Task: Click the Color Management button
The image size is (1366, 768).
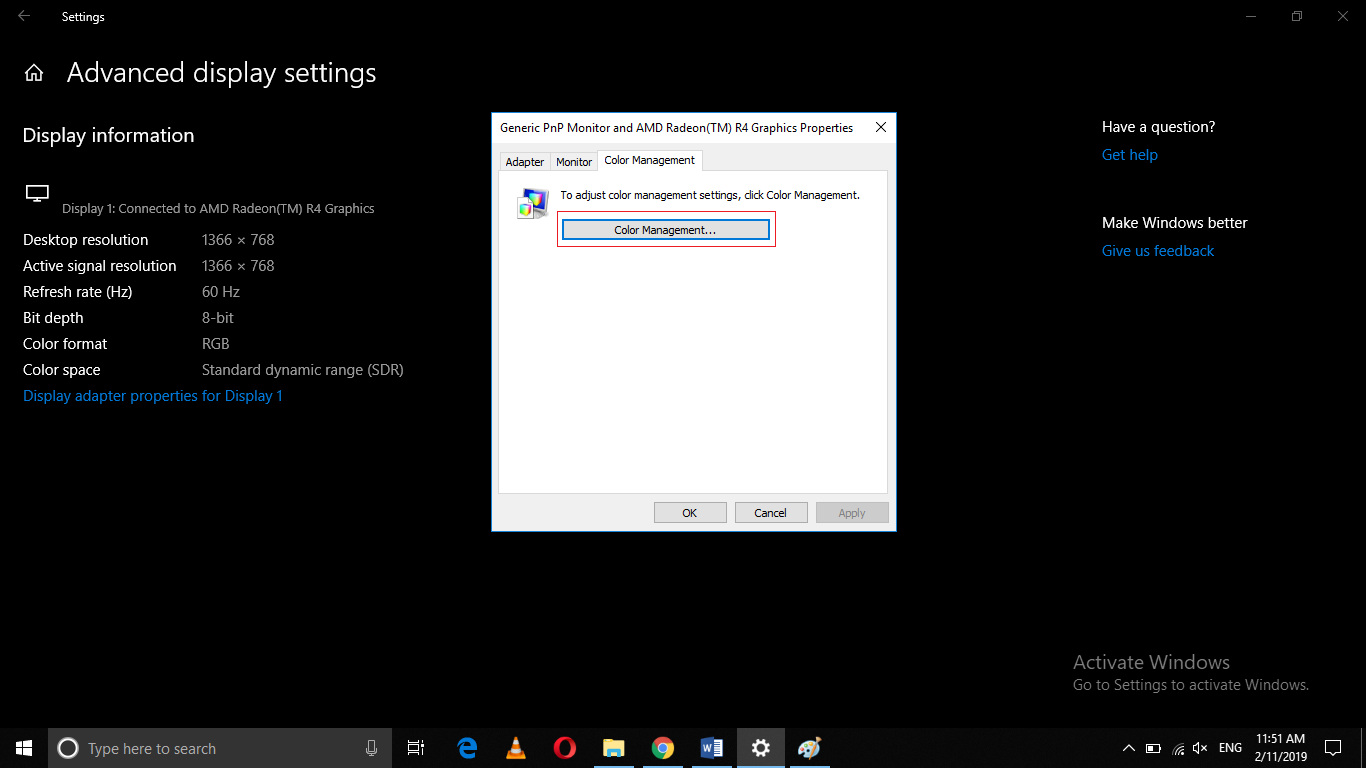Action: [x=666, y=229]
